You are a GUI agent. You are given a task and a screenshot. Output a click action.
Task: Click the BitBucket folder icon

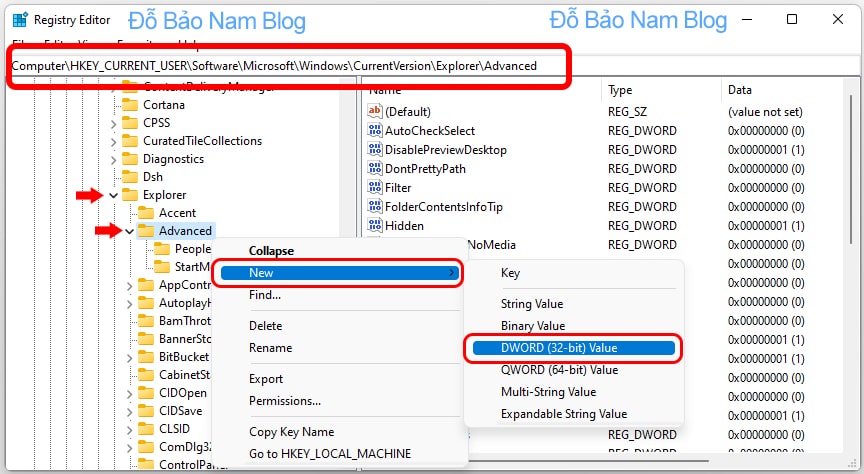point(146,357)
